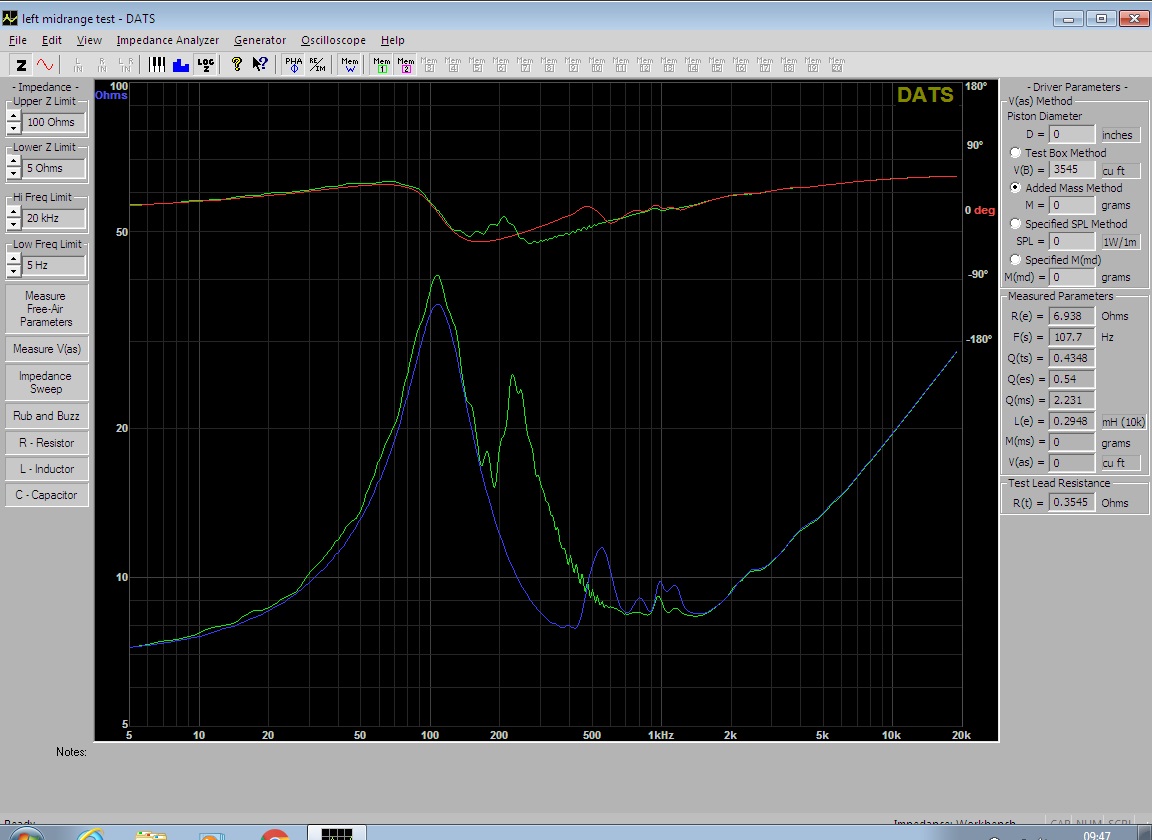Select the Z impedance analyzer mode icon
1152x840 pixels.
click(21, 65)
